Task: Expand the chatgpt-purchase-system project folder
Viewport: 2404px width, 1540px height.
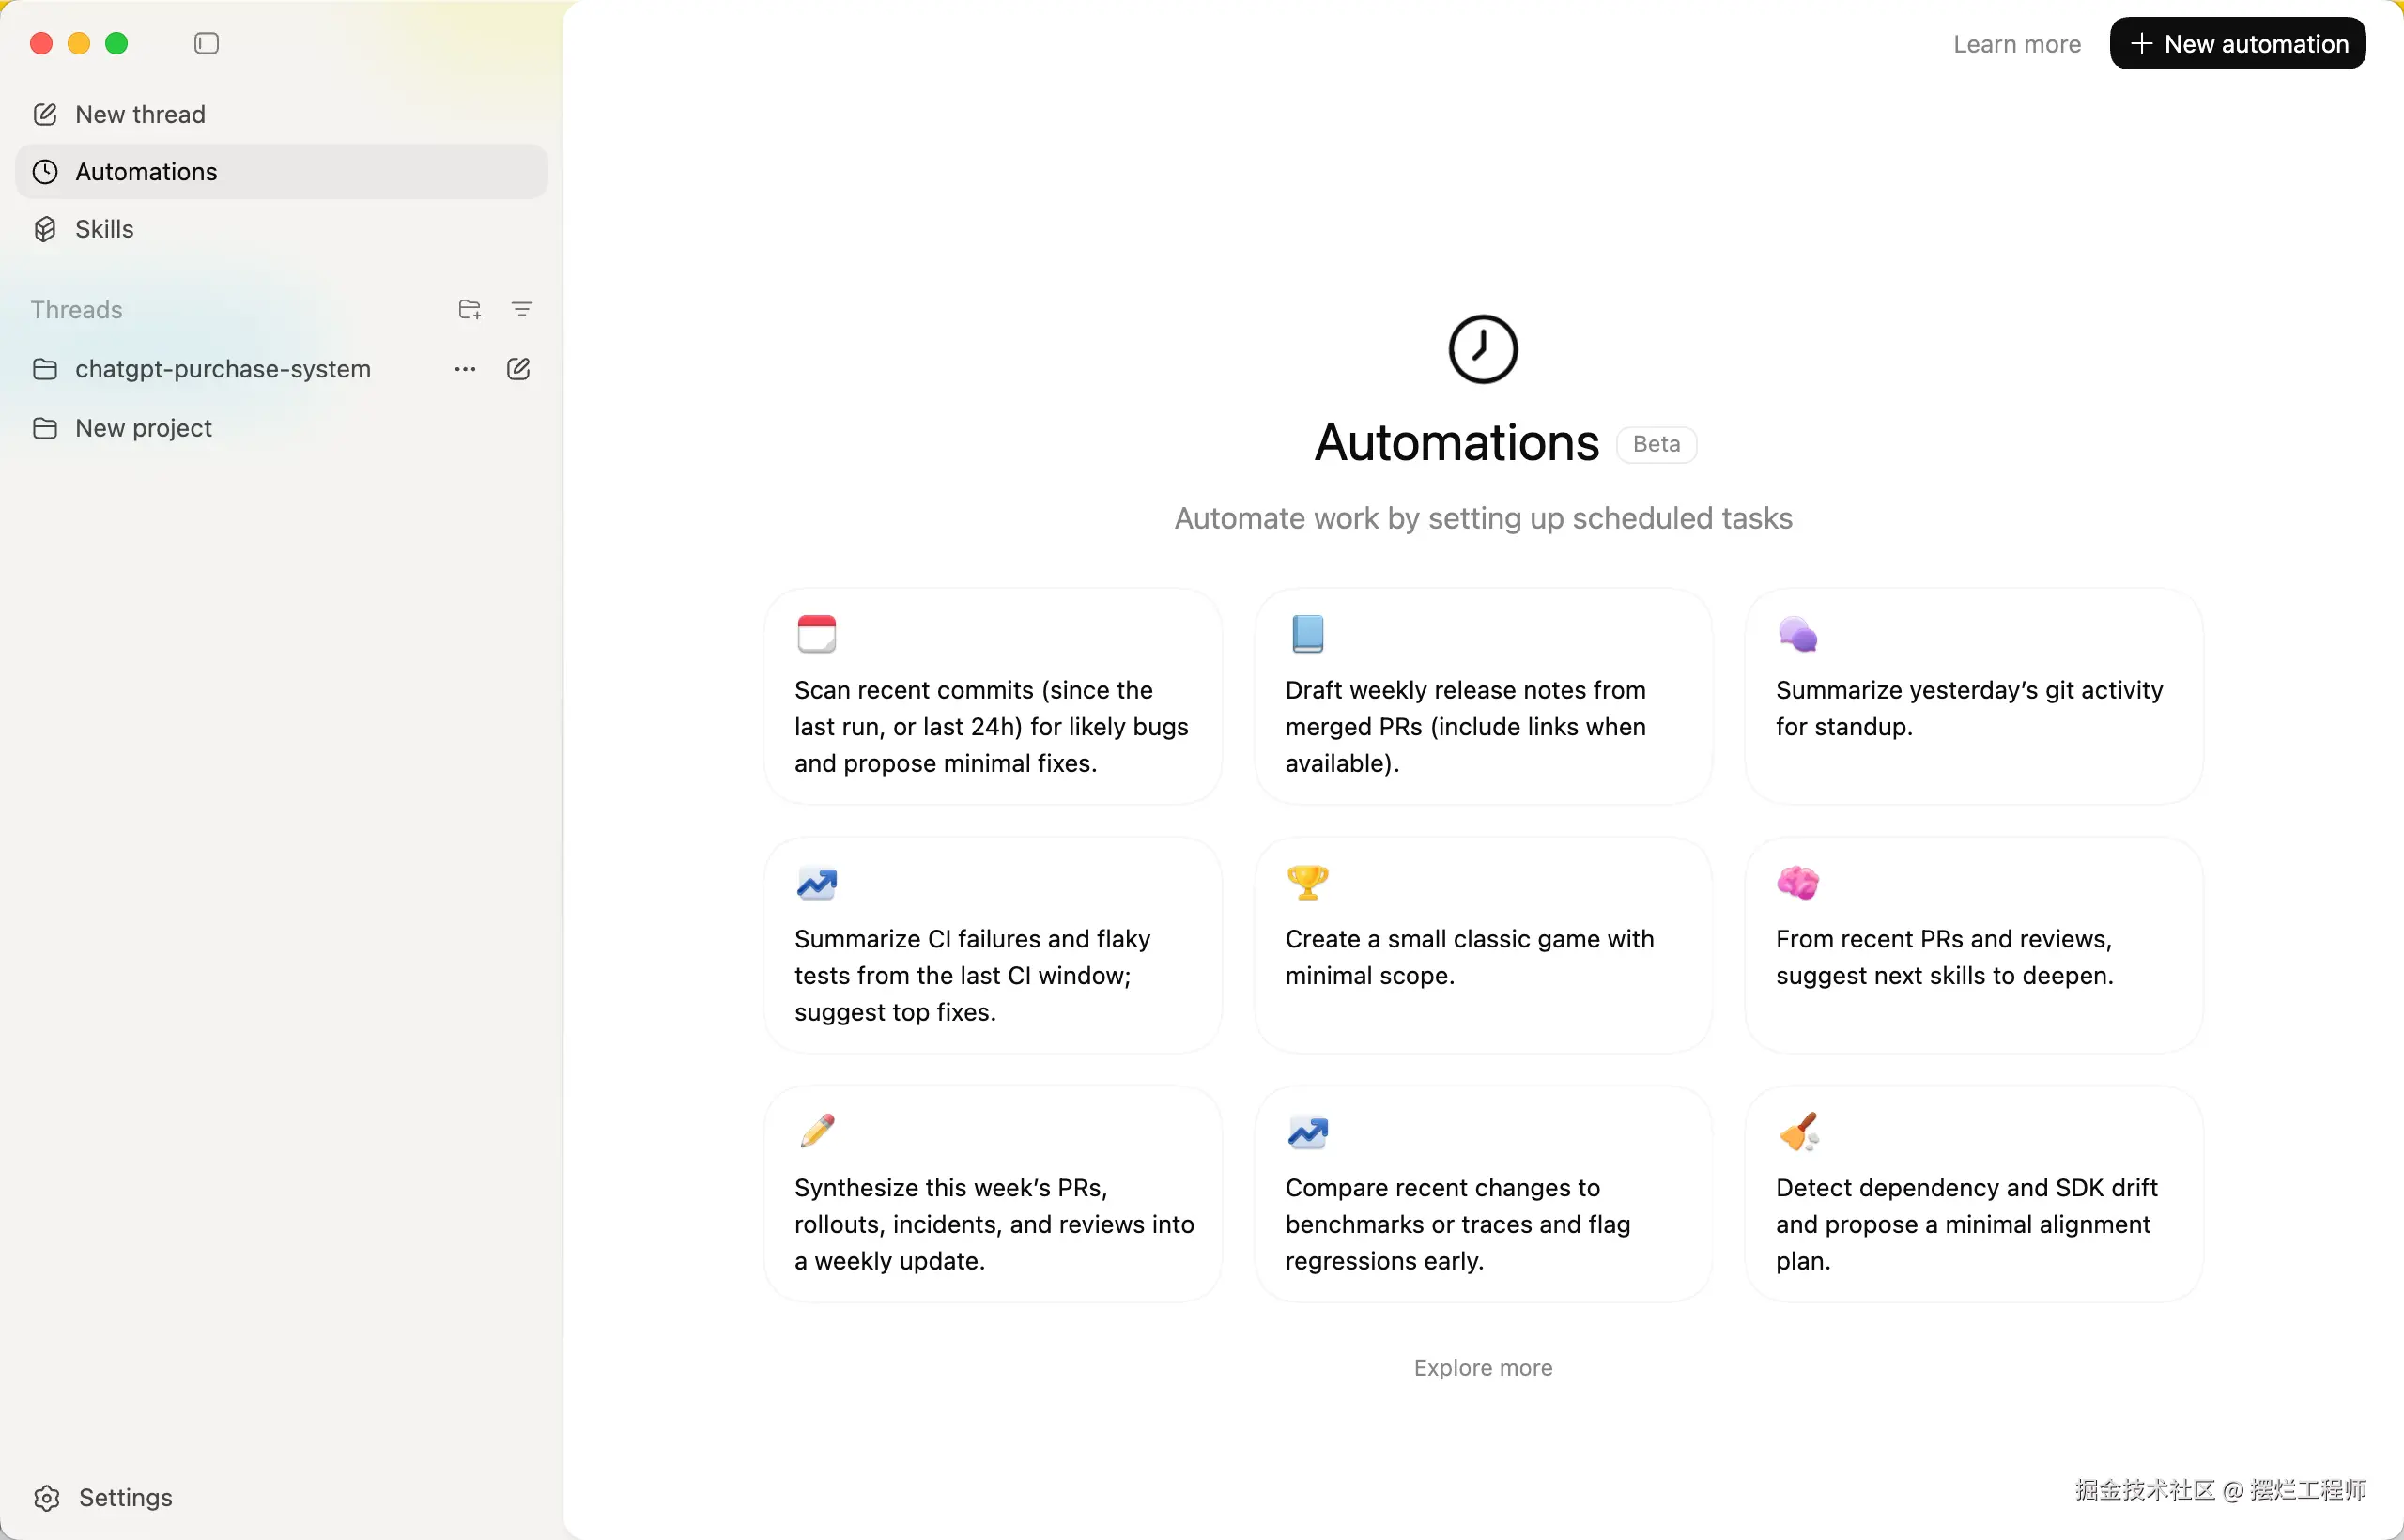Action: pyautogui.click(x=222, y=369)
